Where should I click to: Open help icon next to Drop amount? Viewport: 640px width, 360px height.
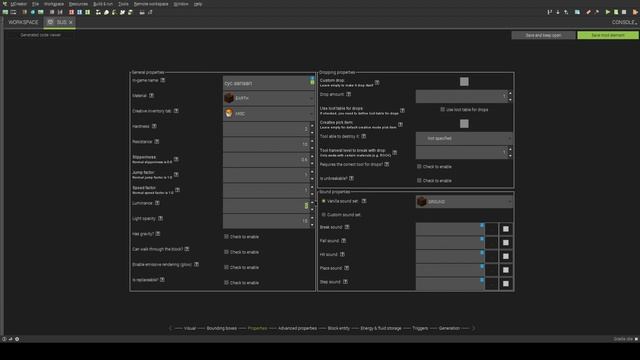point(349,94)
